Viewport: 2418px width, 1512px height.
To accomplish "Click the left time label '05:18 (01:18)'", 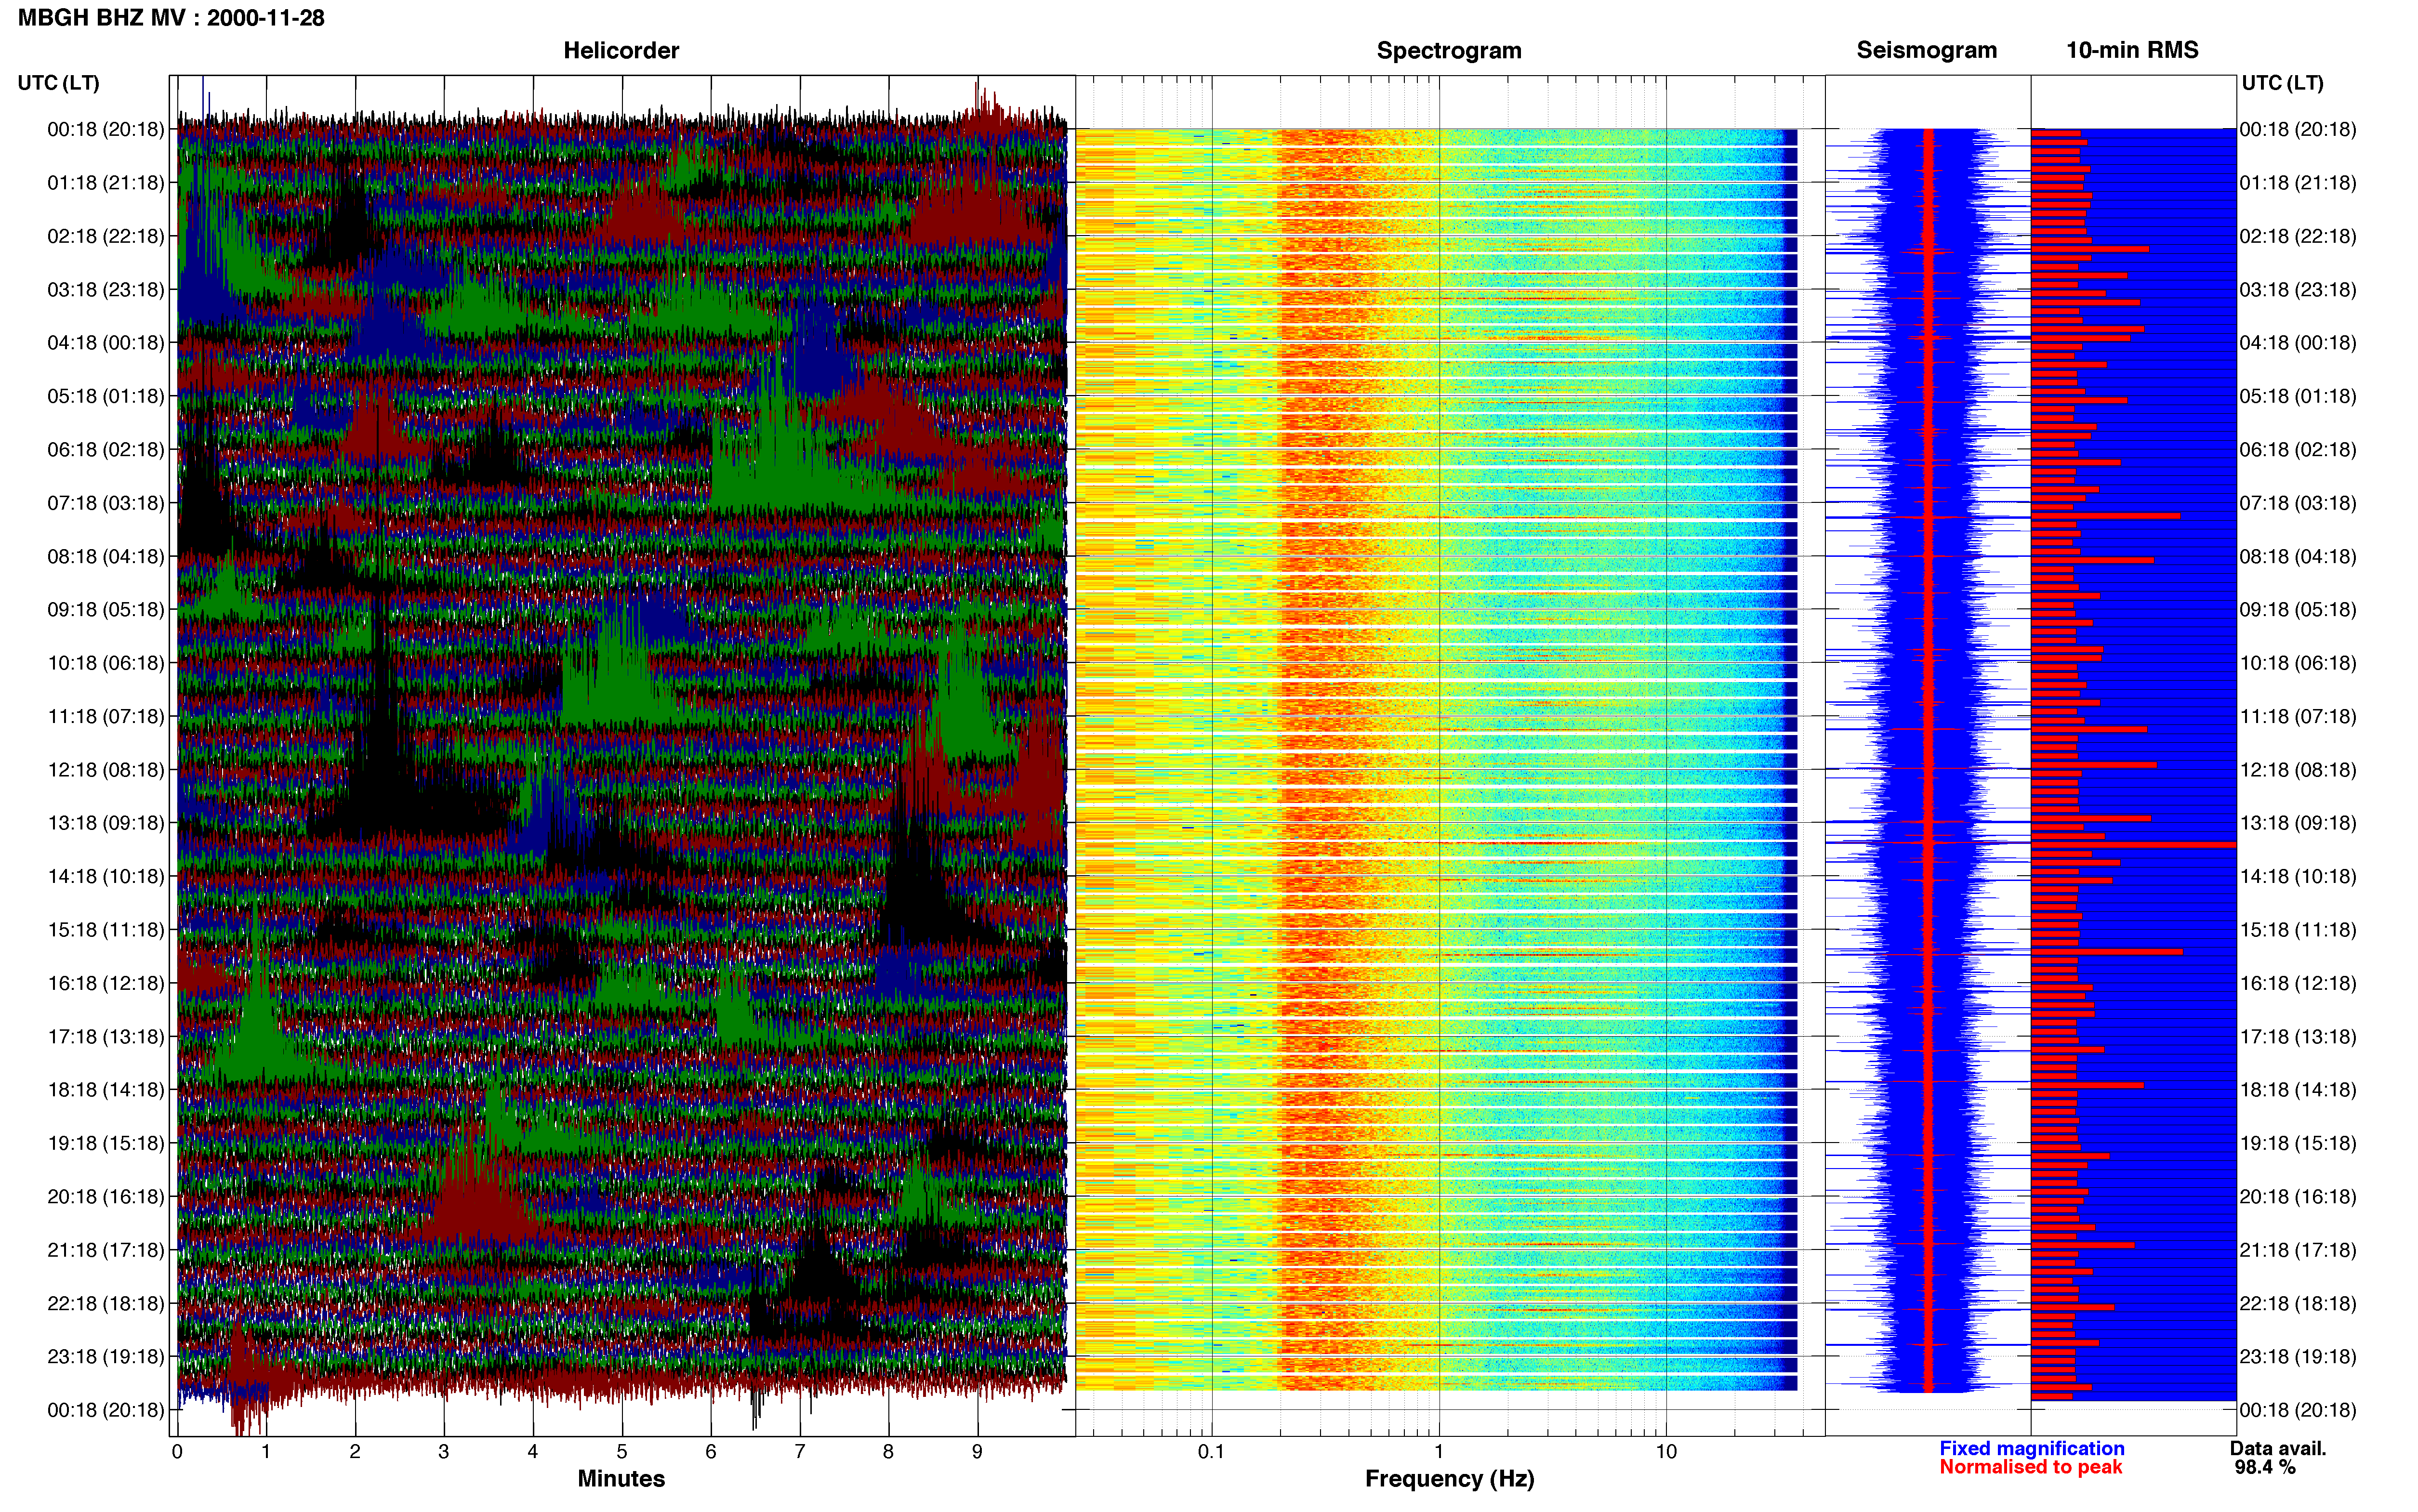I will click(106, 396).
